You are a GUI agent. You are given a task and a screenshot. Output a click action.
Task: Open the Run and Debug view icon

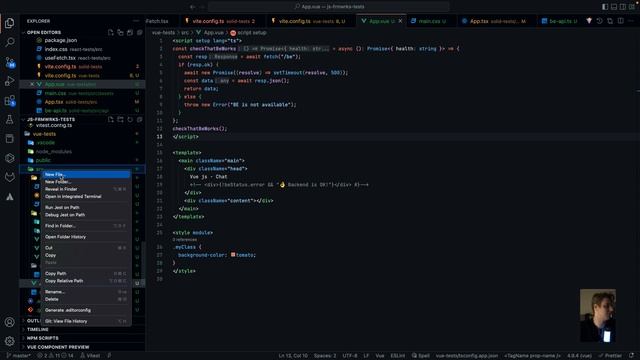click(x=10, y=81)
